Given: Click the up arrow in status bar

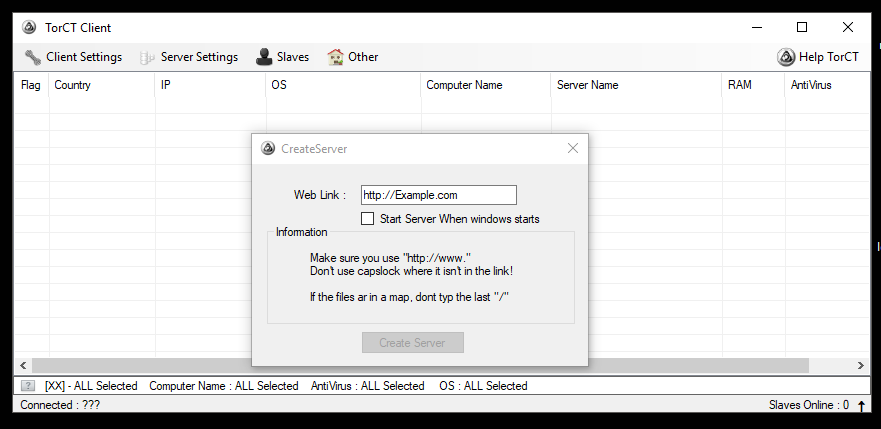Looking at the screenshot, I should [861, 405].
